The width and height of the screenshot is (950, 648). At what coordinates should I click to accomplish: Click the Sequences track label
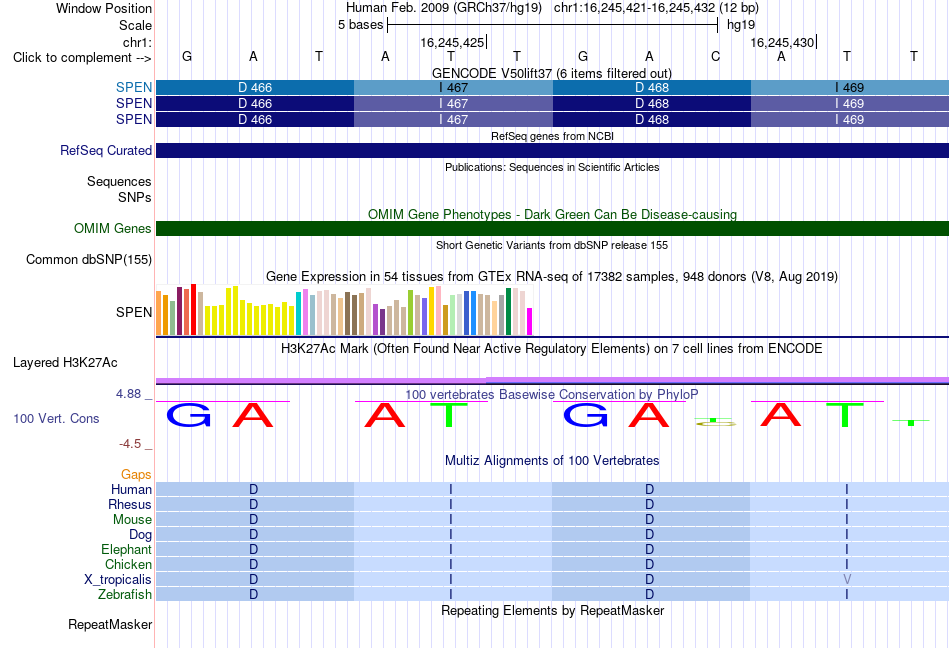(x=119, y=181)
